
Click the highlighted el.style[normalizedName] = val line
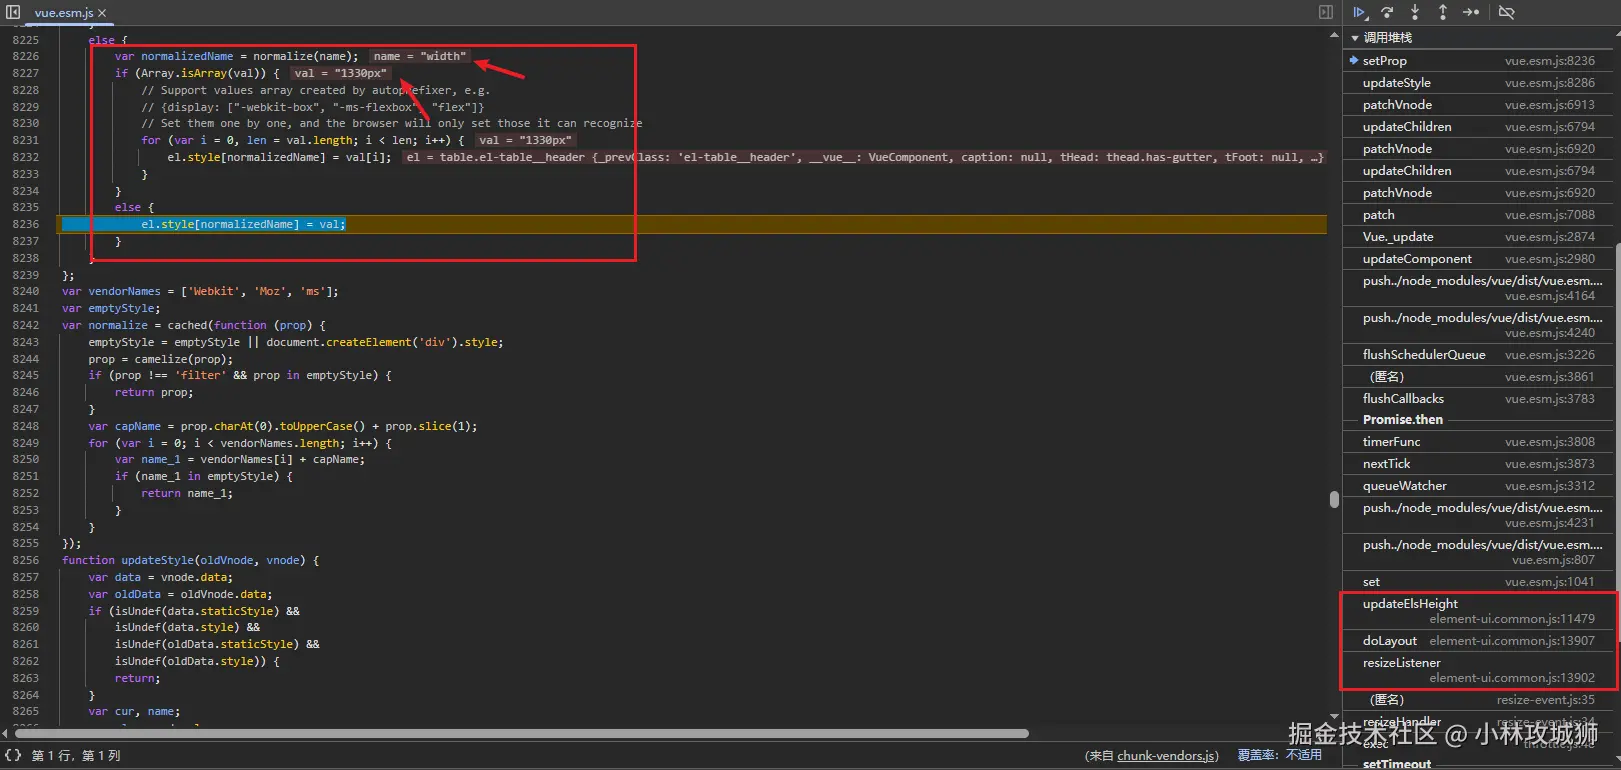243,225
